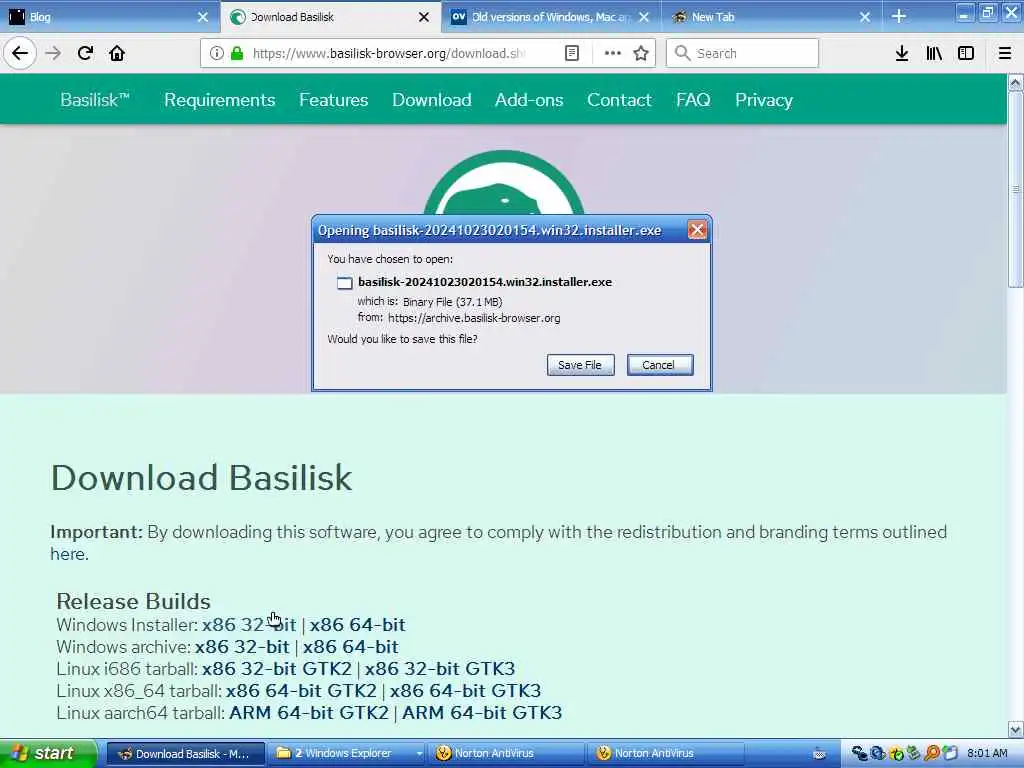Viewport: 1024px width, 768px height.
Task: Click Save File in the dialog
Action: click(580, 365)
